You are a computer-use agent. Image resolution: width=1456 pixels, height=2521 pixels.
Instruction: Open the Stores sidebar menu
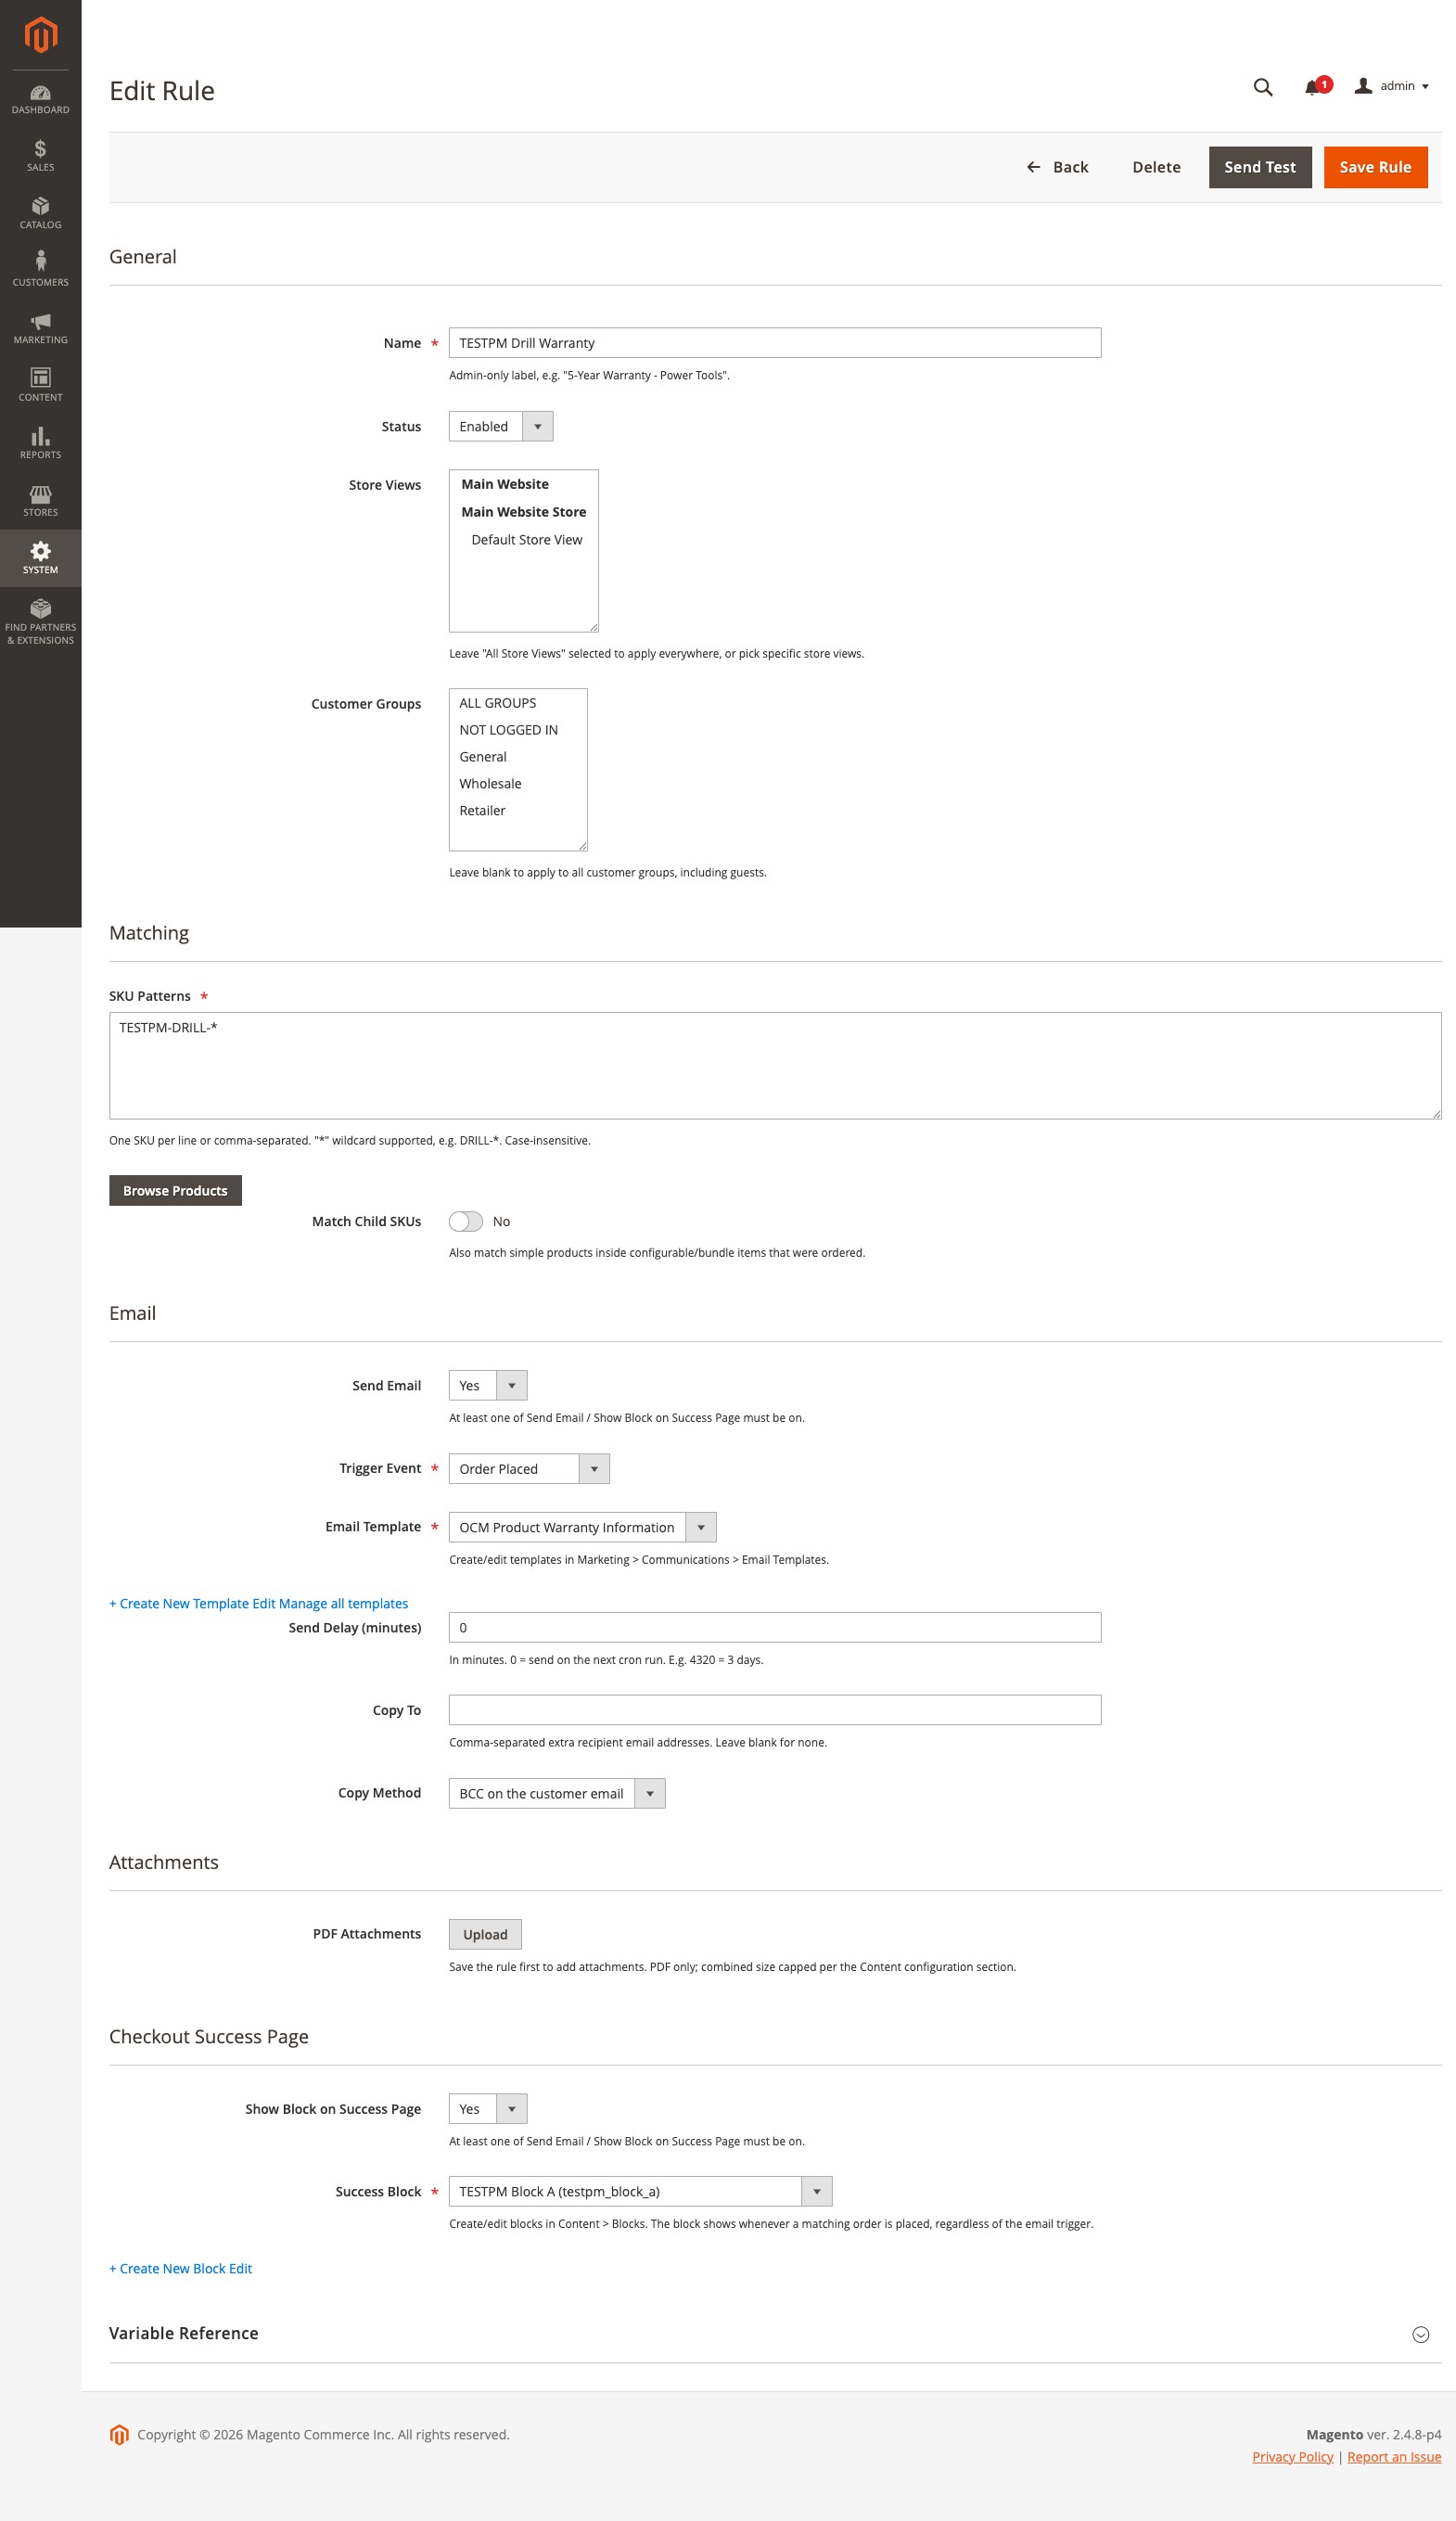pos(40,502)
